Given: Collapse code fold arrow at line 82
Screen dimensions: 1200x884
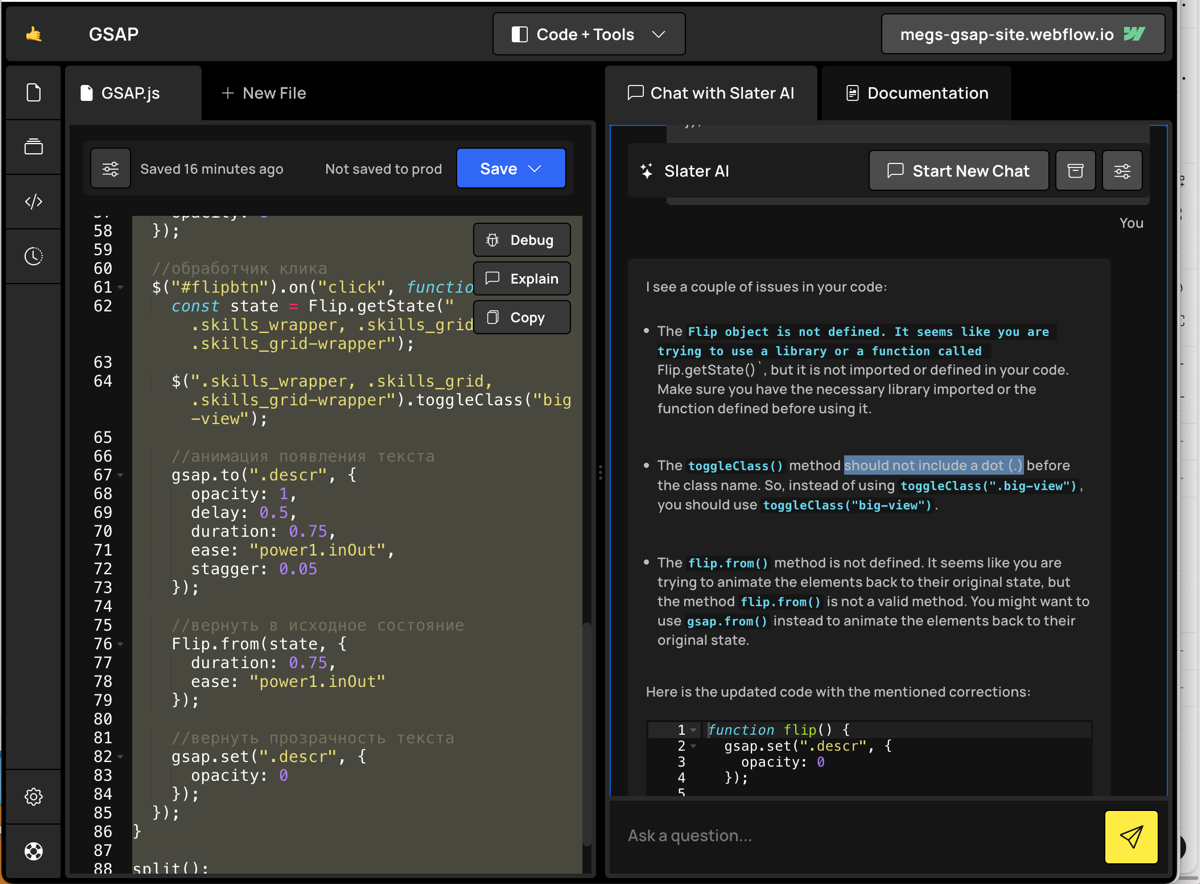Looking at the screenshot, I should point(121,757).
